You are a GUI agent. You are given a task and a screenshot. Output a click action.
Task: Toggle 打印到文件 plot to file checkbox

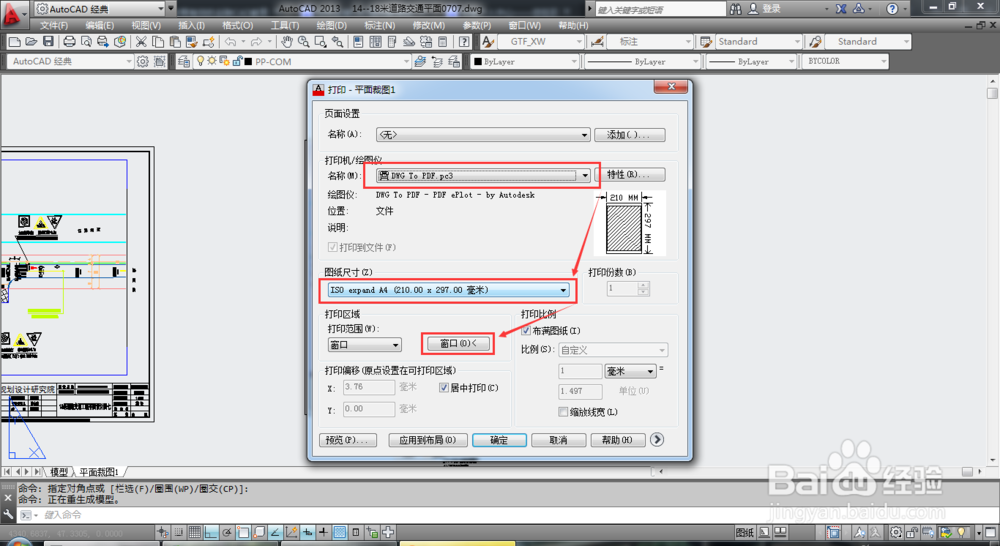pos(332,247)
